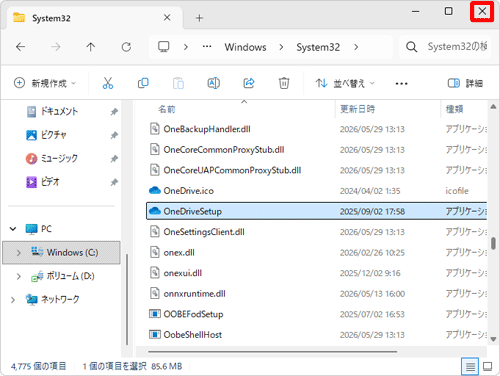This screenshot has width=500, height=376.
Task: Unpin ピクチャ using its pin icon
Action: [x=114, y=135]
